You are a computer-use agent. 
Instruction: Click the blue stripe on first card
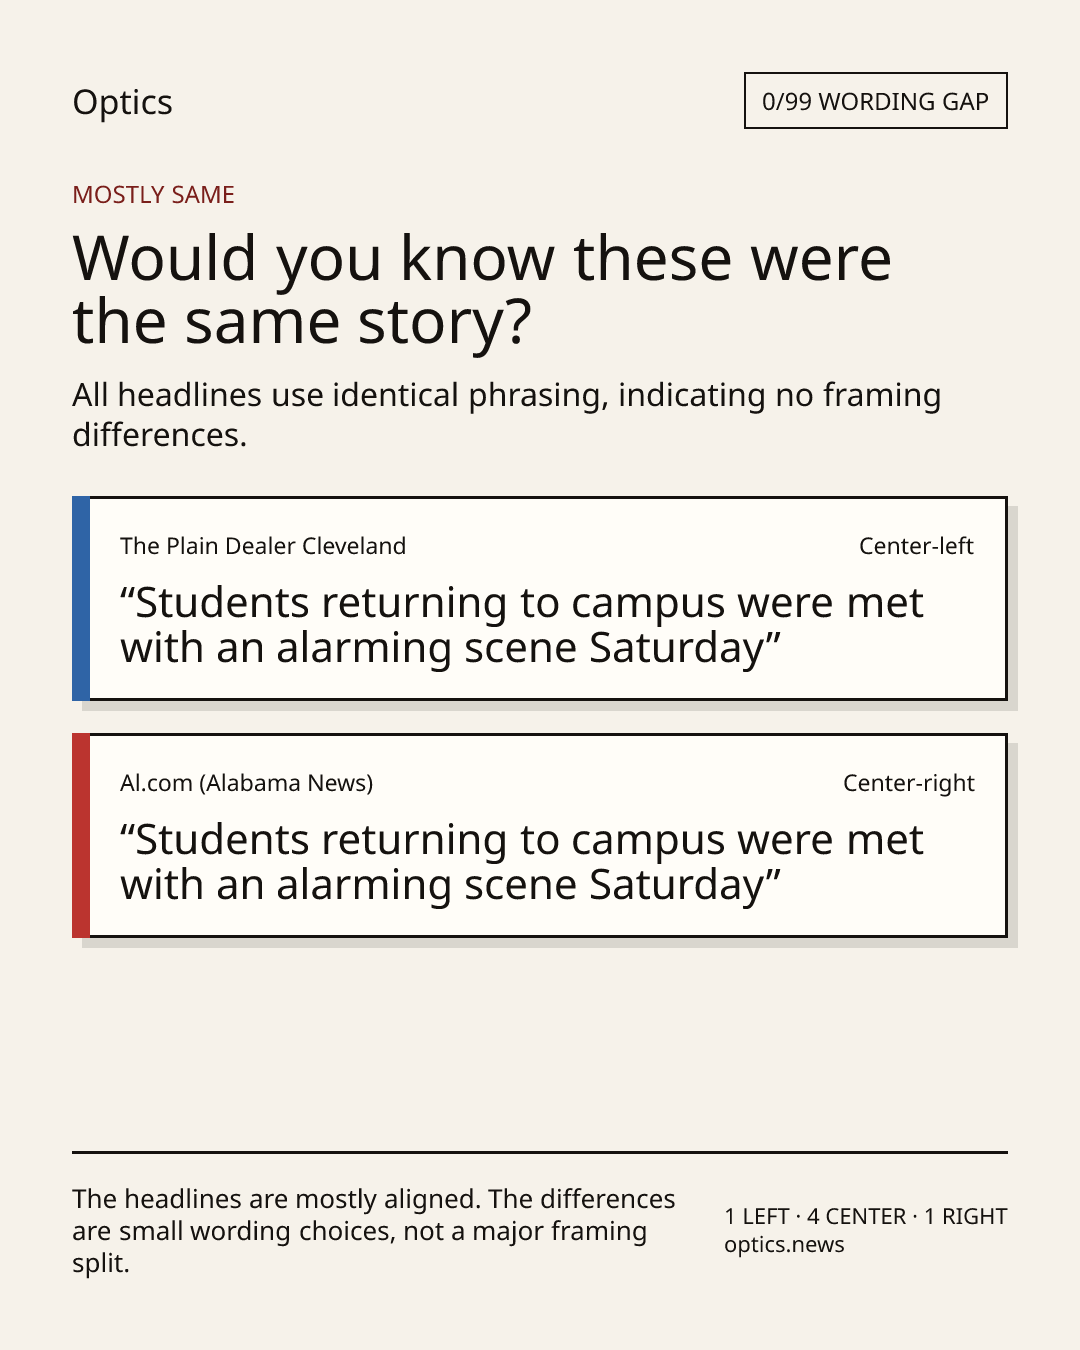tap(81, 598)
